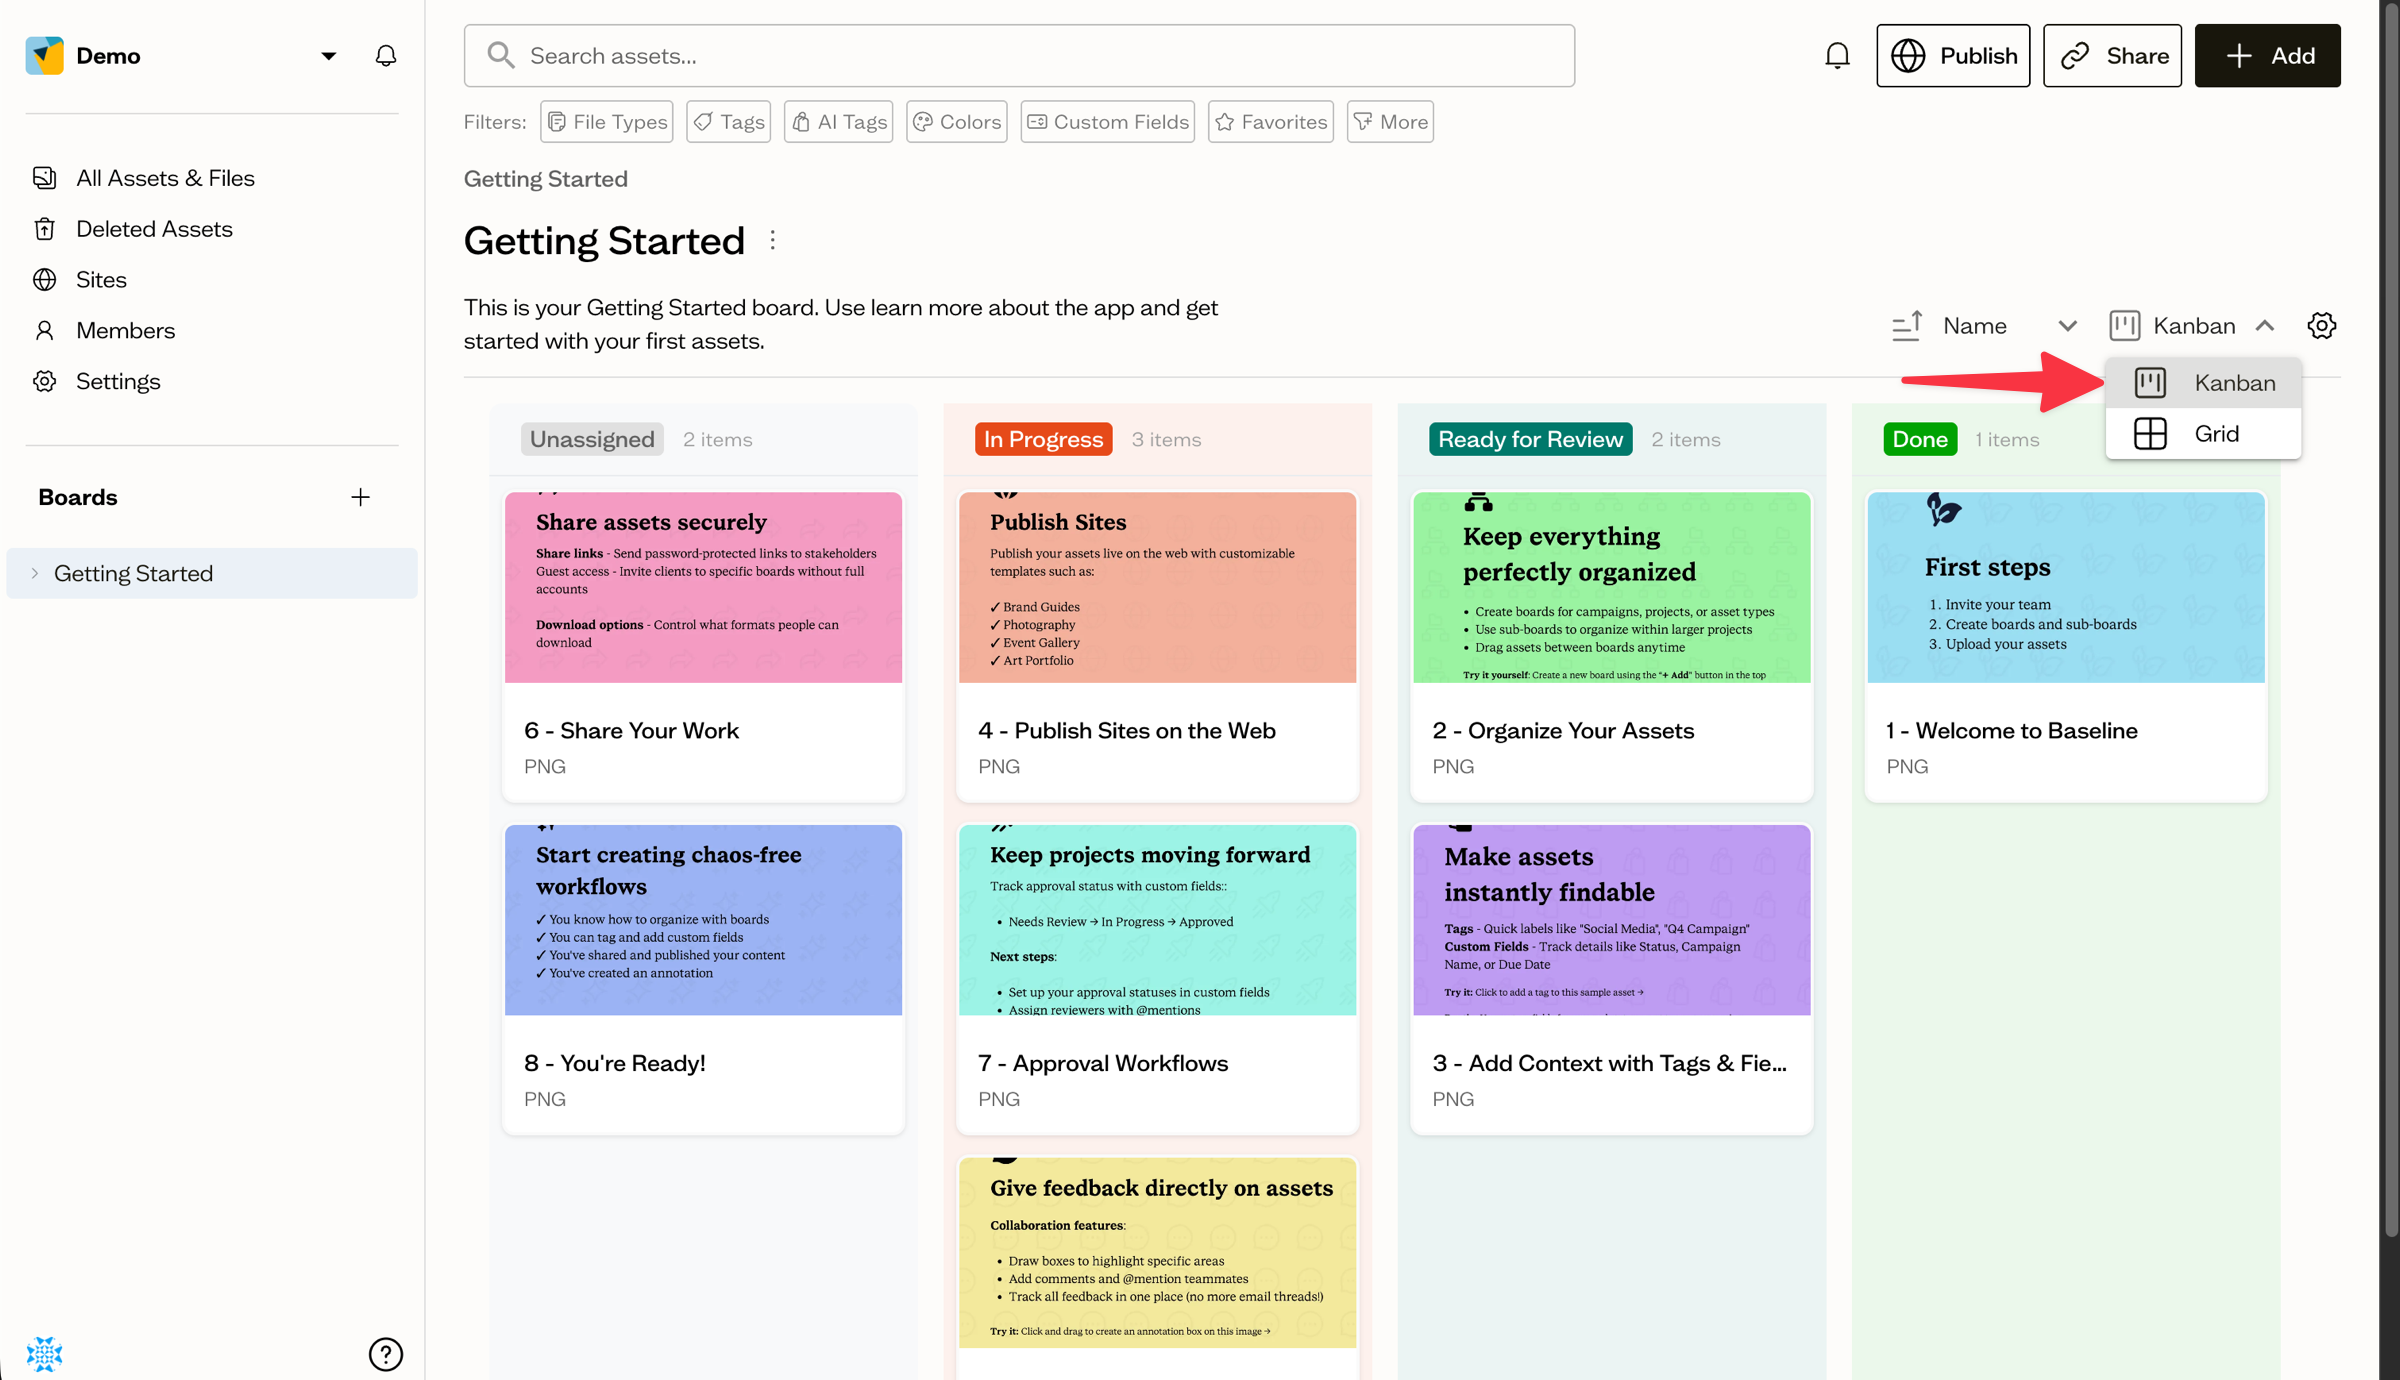2400x1380 pixels.
Task: Open board options three-dot menu
Action: tap(773, 241)
